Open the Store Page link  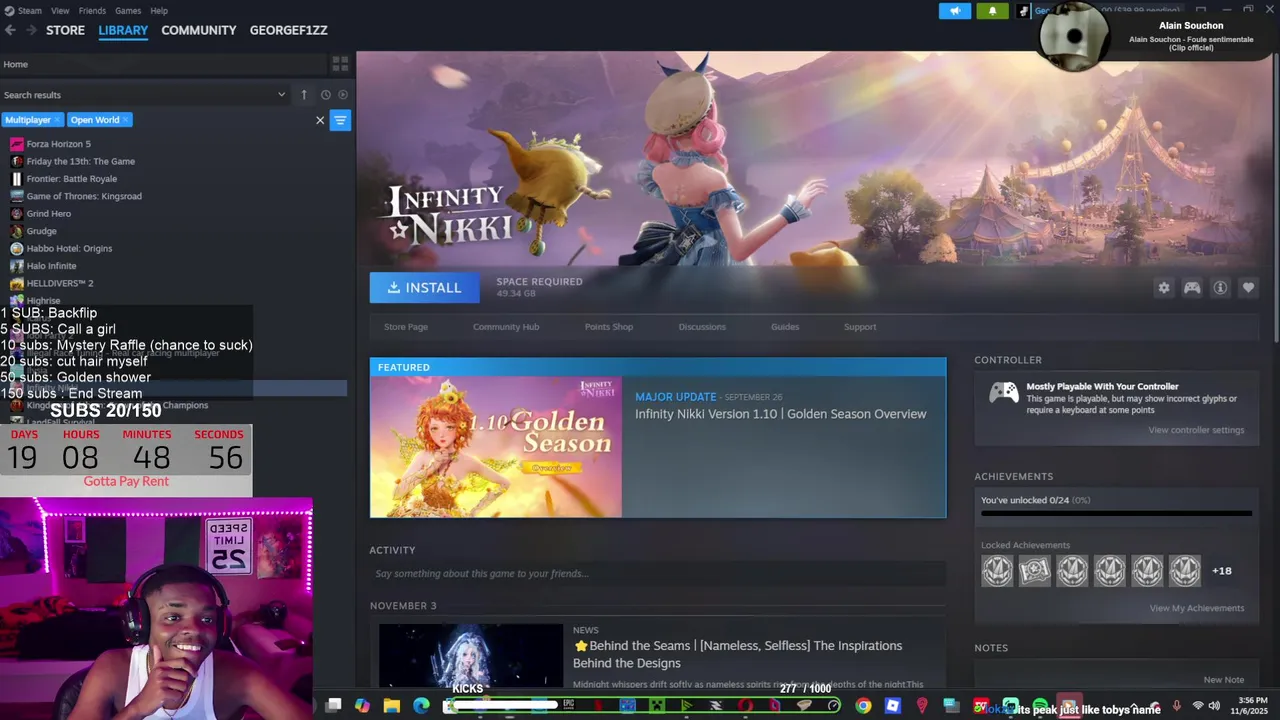[x=406, y=327]
